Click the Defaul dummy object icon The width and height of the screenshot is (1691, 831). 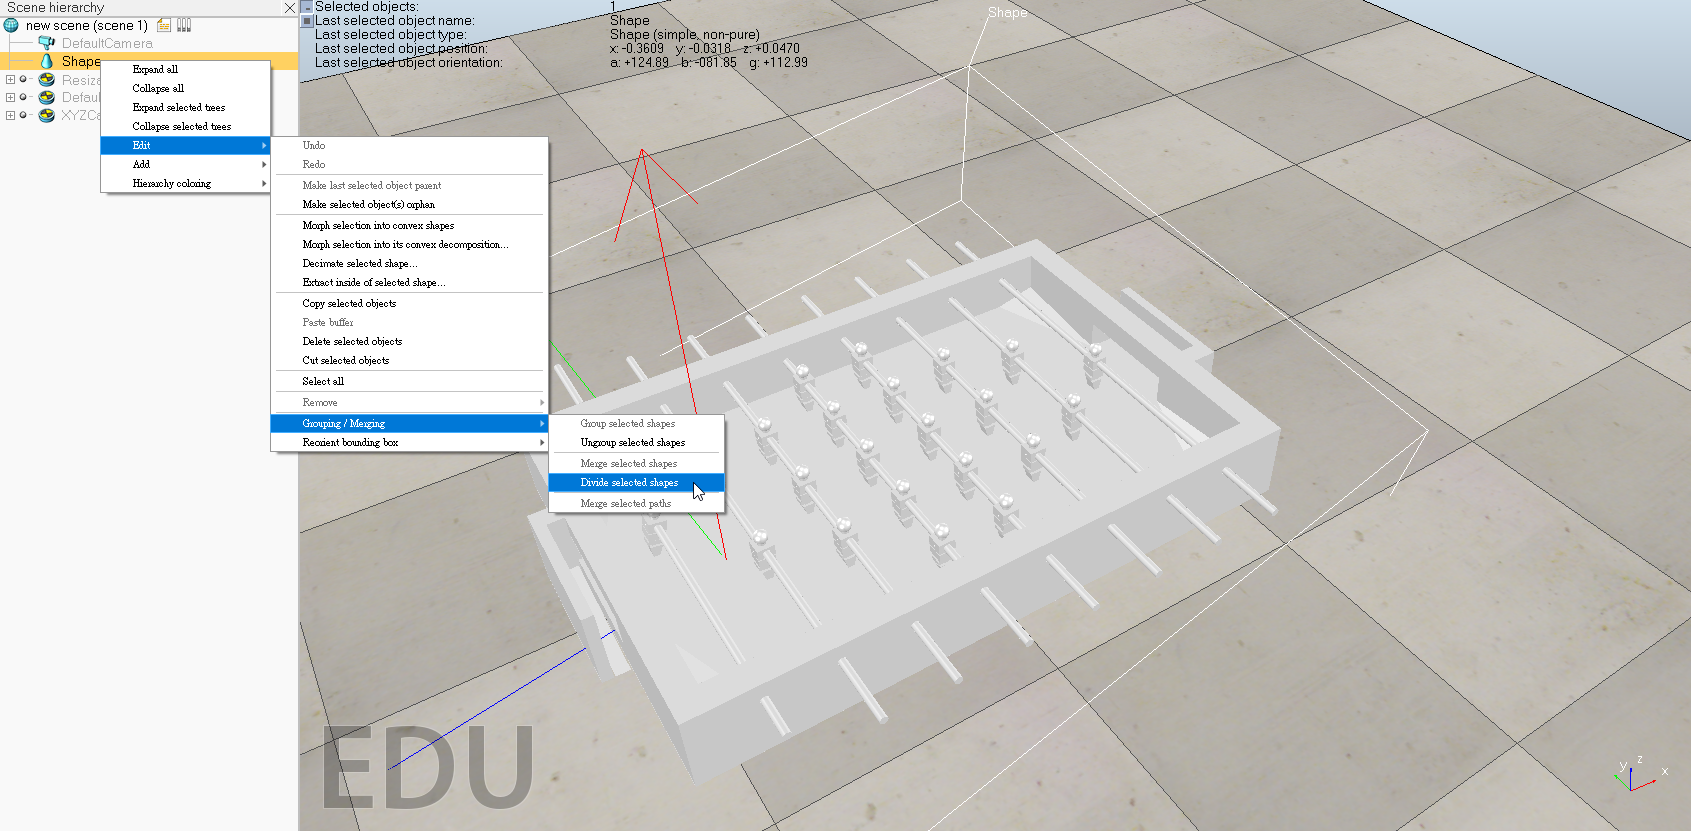pos(46,97)
